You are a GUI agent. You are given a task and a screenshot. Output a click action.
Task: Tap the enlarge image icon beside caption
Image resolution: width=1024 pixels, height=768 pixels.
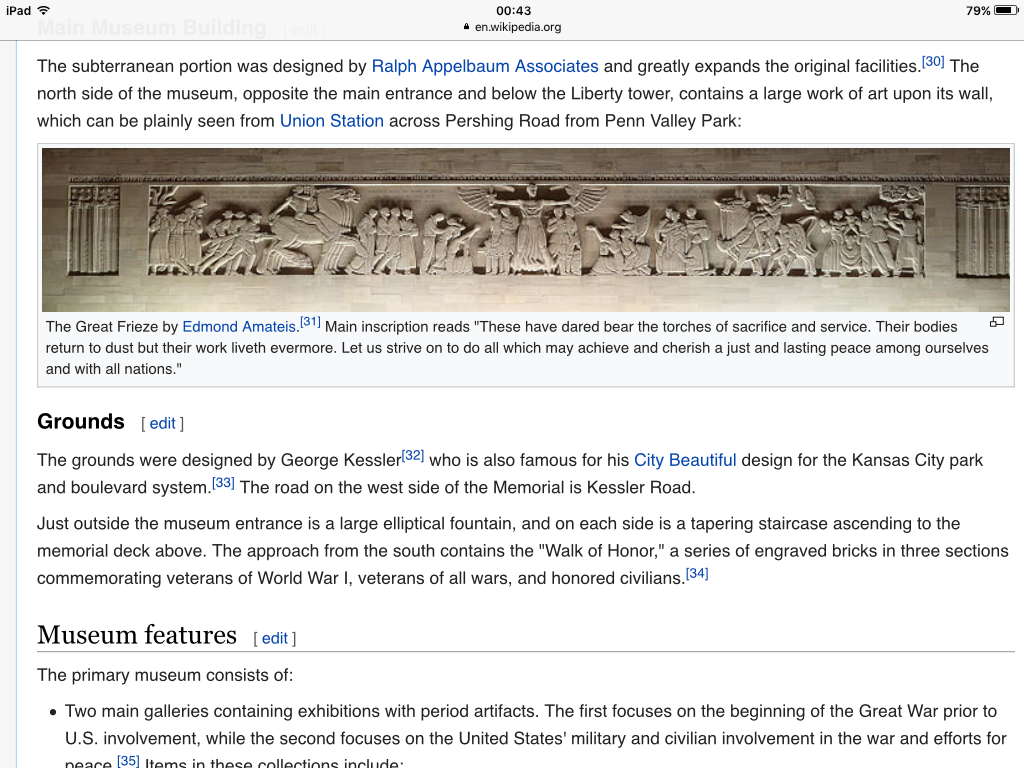click(x=996, y=322)
